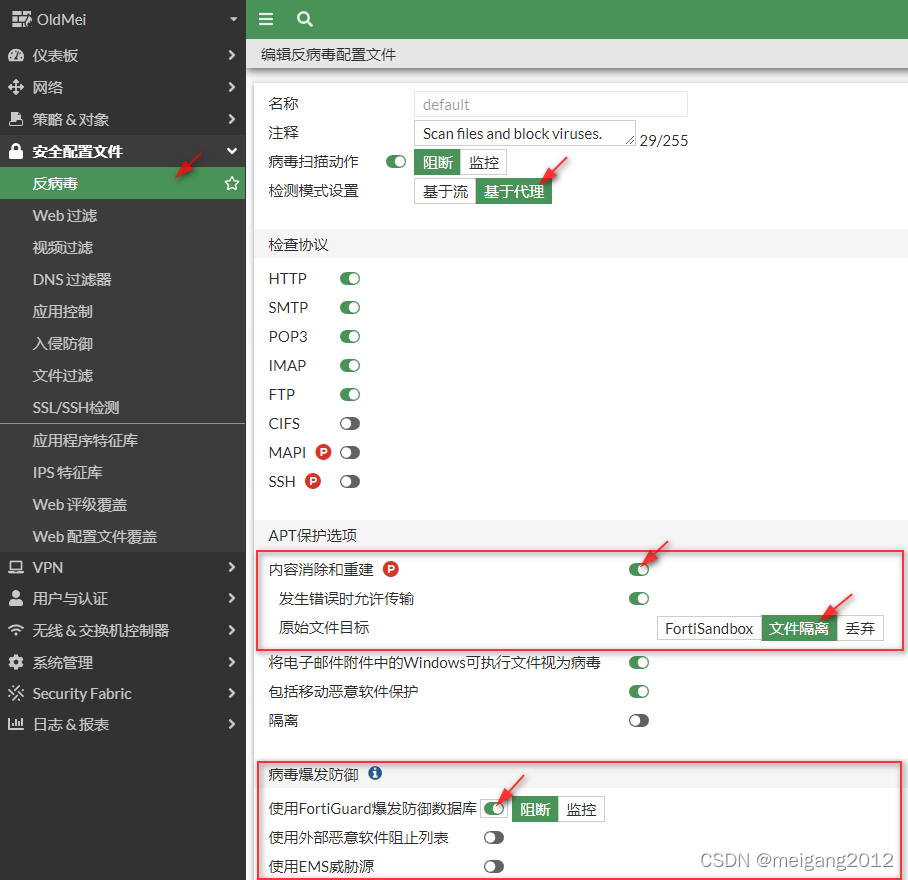The width and height of the screenshot is (908, 880).
Task: Click the OldMei device logo icon
Action: point(21,19)
